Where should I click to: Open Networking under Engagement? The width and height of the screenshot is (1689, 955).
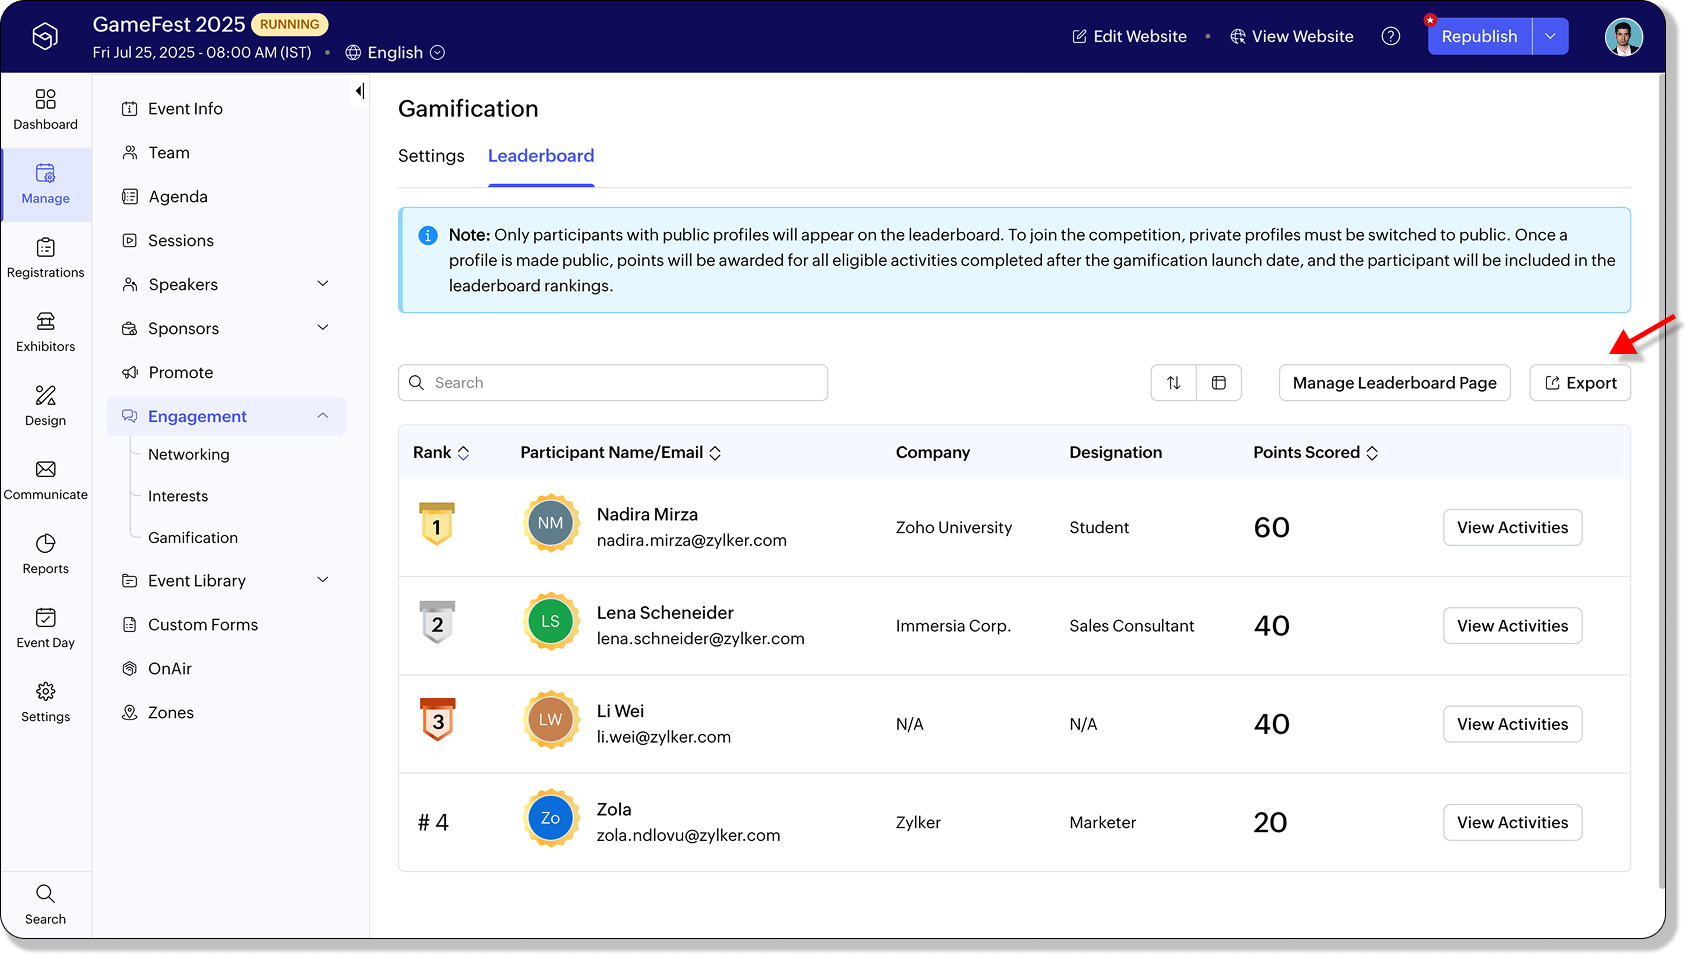[x=188, y=454]
